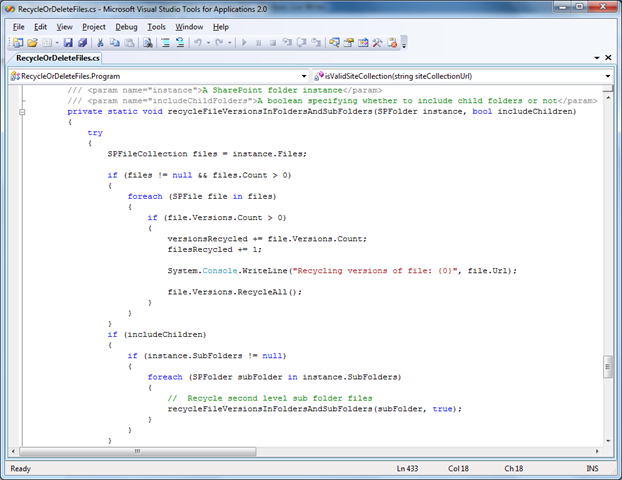This screenshot has height=480, width=622.
Task: Click the Open File folder icon
Action: tap(32, 43)
